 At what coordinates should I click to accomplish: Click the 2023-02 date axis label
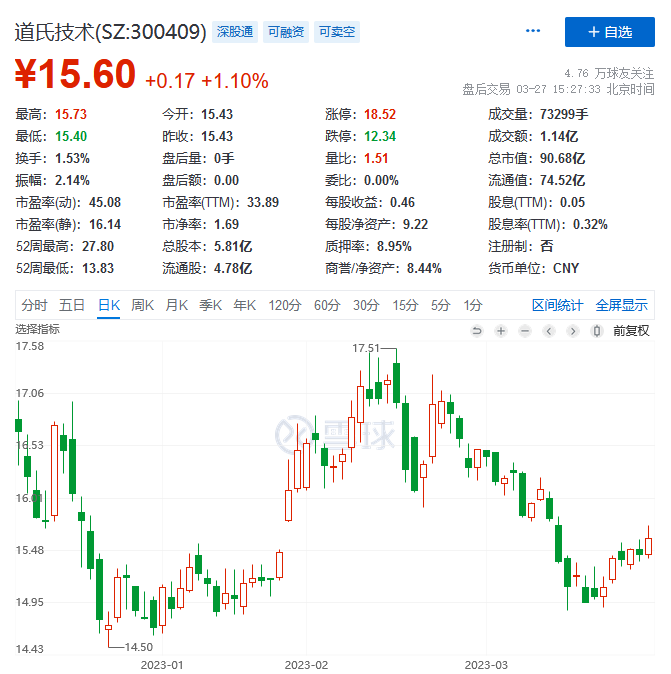pos(306,665)
